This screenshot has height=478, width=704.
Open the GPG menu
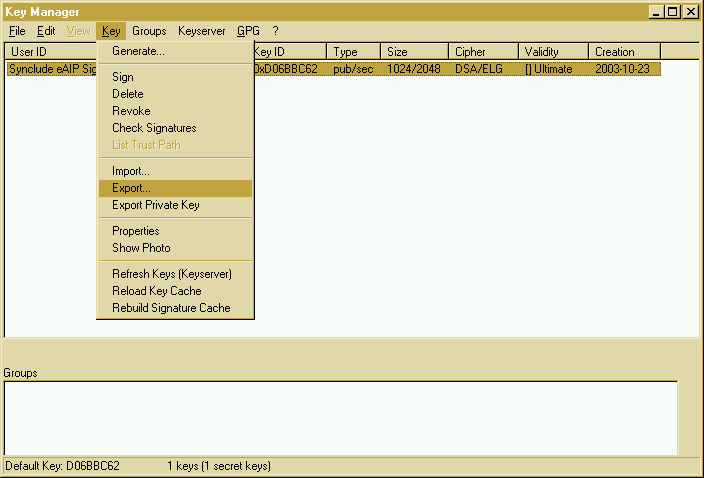point(248,31)
